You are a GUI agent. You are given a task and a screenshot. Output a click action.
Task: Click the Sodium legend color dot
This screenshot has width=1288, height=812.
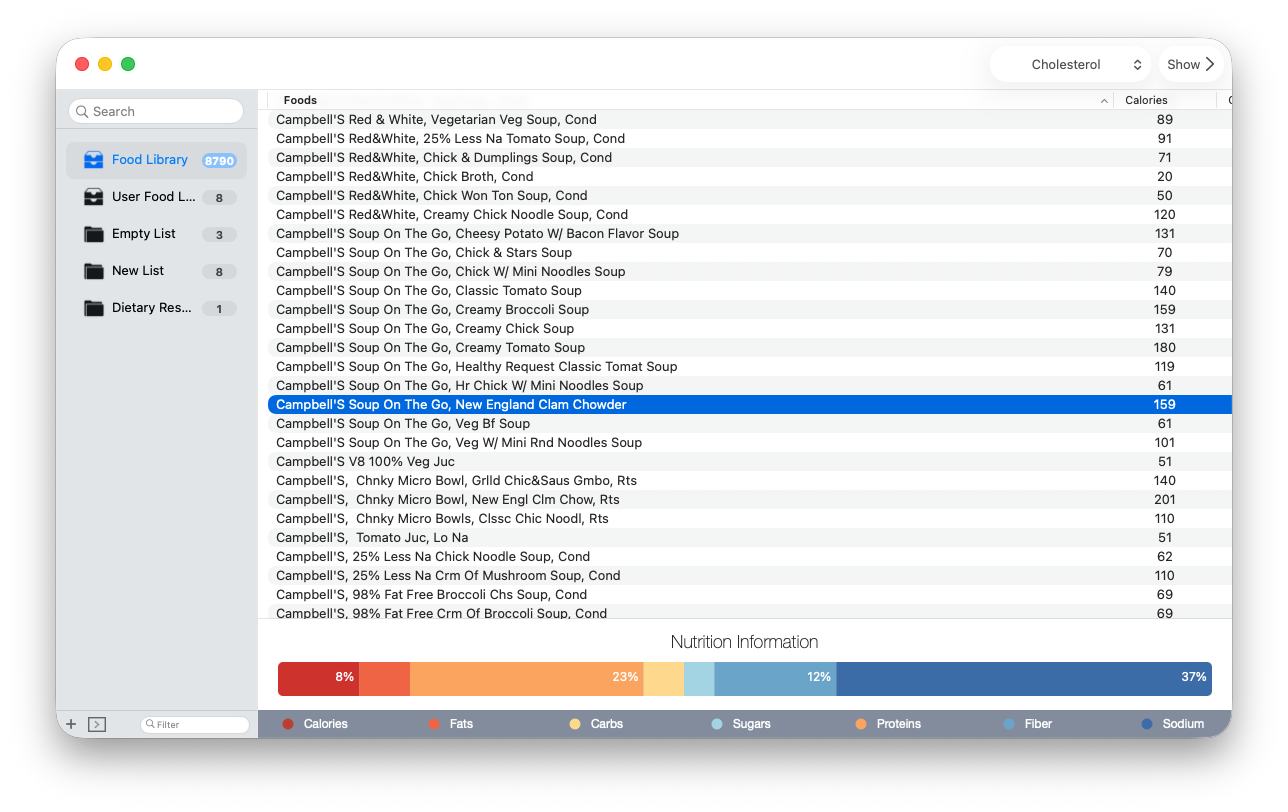[x=1147, y=724]
